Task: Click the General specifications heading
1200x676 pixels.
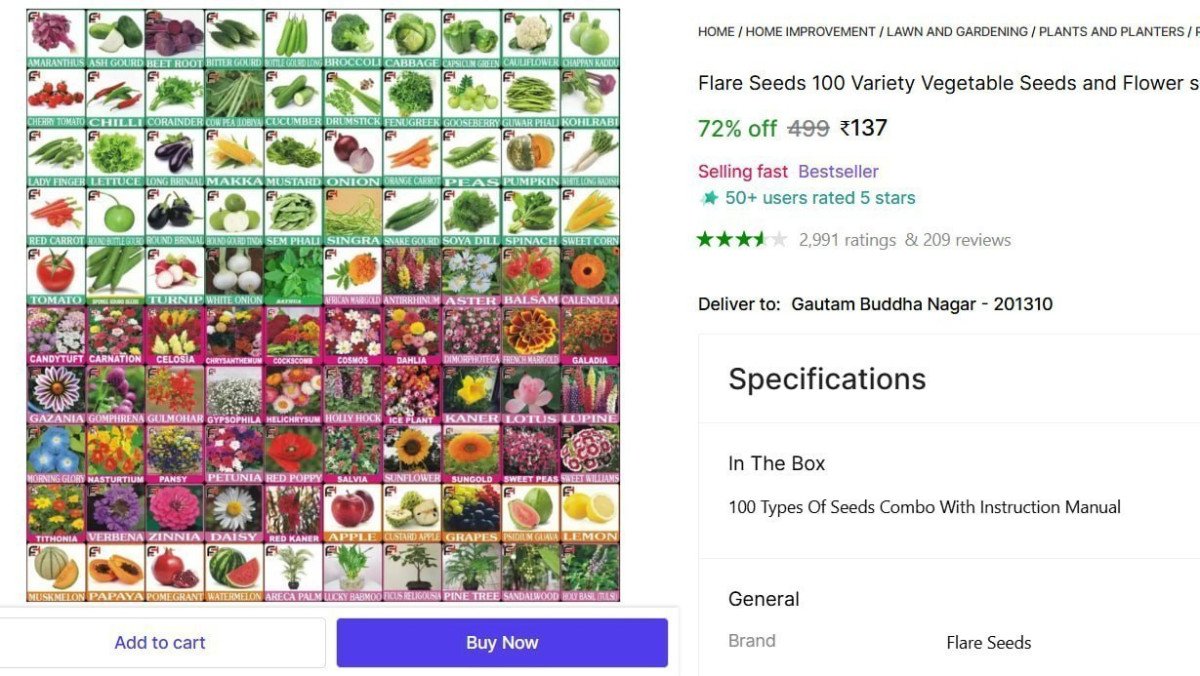Action: 763,599
